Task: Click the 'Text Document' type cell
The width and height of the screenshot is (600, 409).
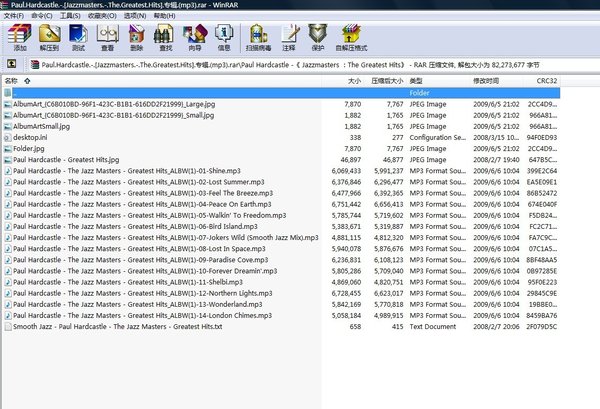Action: click(x=432, y=326)
